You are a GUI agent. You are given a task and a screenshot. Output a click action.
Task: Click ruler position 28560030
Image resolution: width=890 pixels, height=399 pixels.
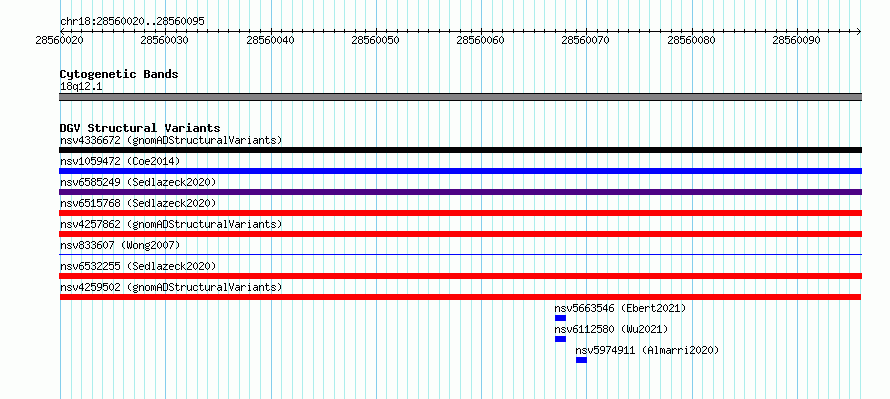[x=165, y=40]
